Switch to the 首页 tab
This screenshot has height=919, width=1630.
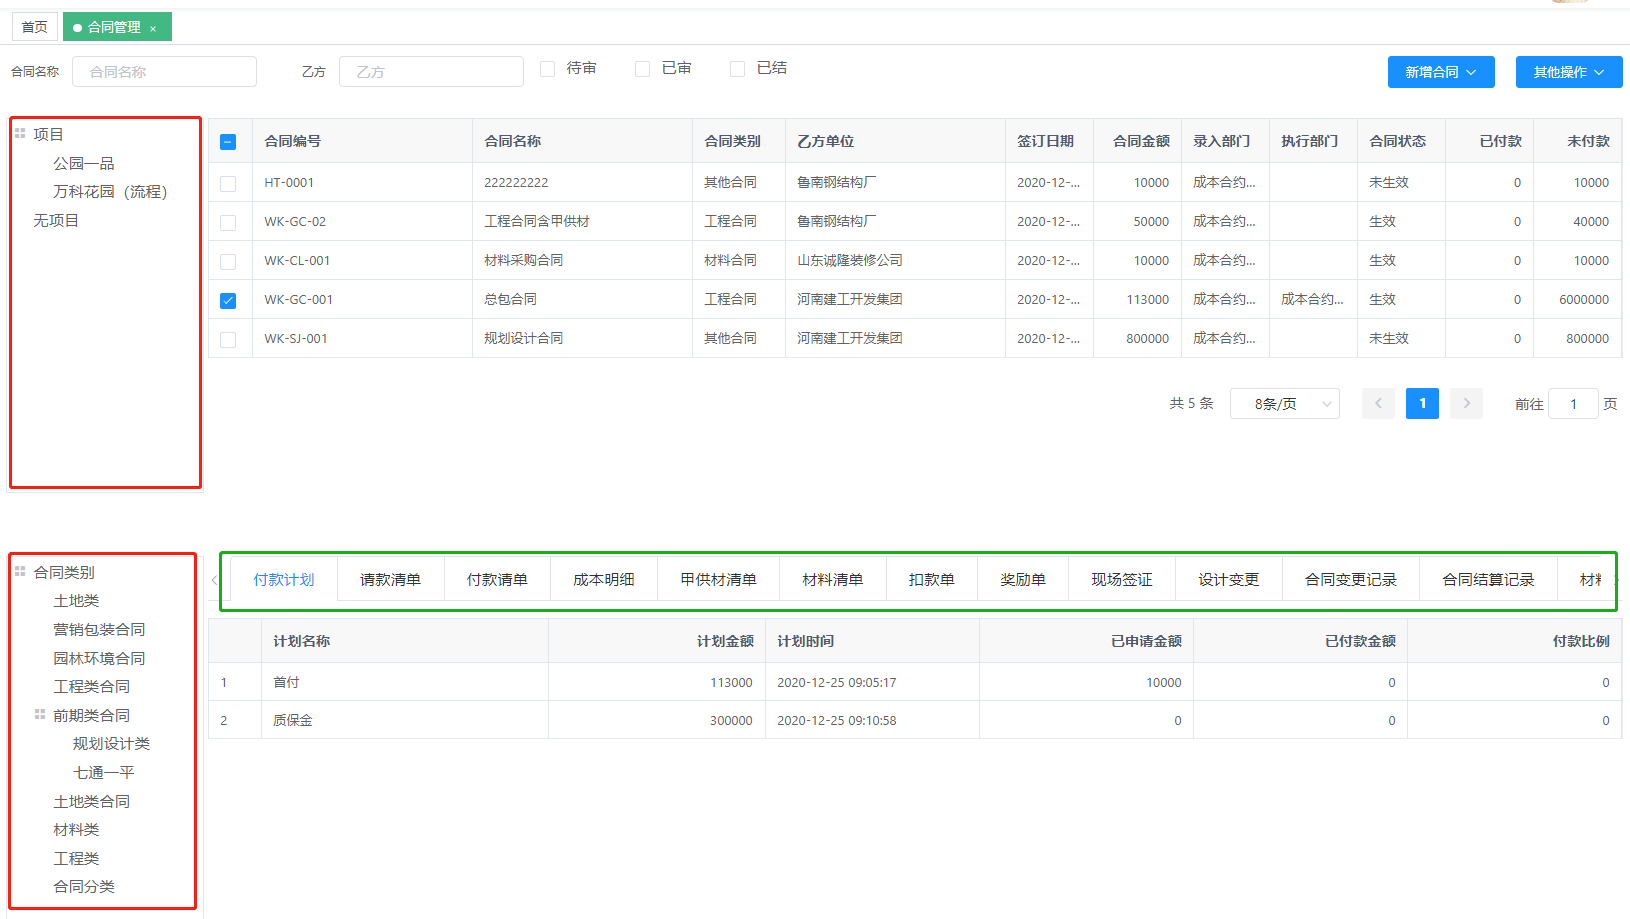(35, 27)
